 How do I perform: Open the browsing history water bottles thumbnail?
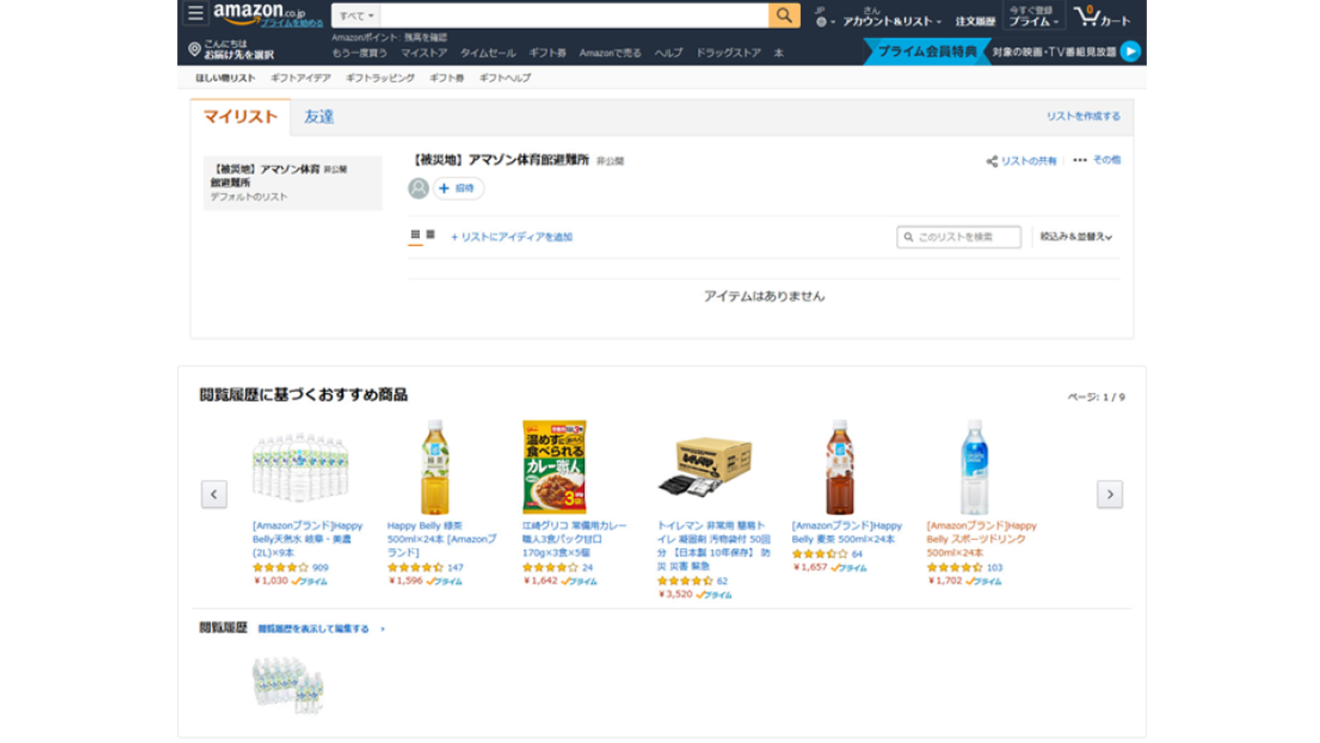click(288, 685)
